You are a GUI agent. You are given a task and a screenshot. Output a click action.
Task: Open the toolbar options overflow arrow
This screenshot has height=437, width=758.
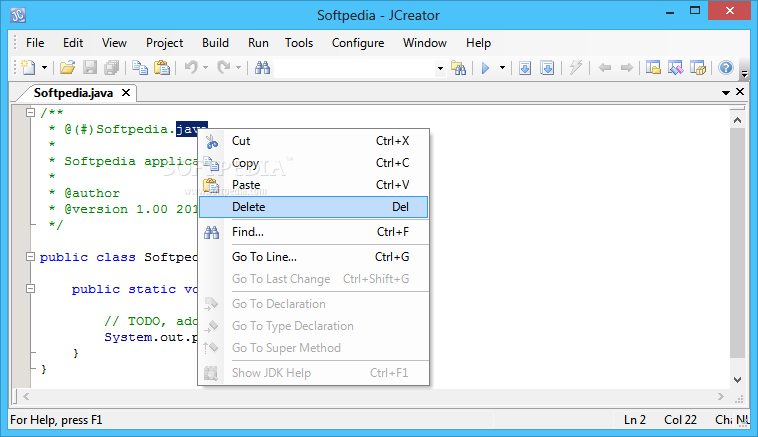744,74
